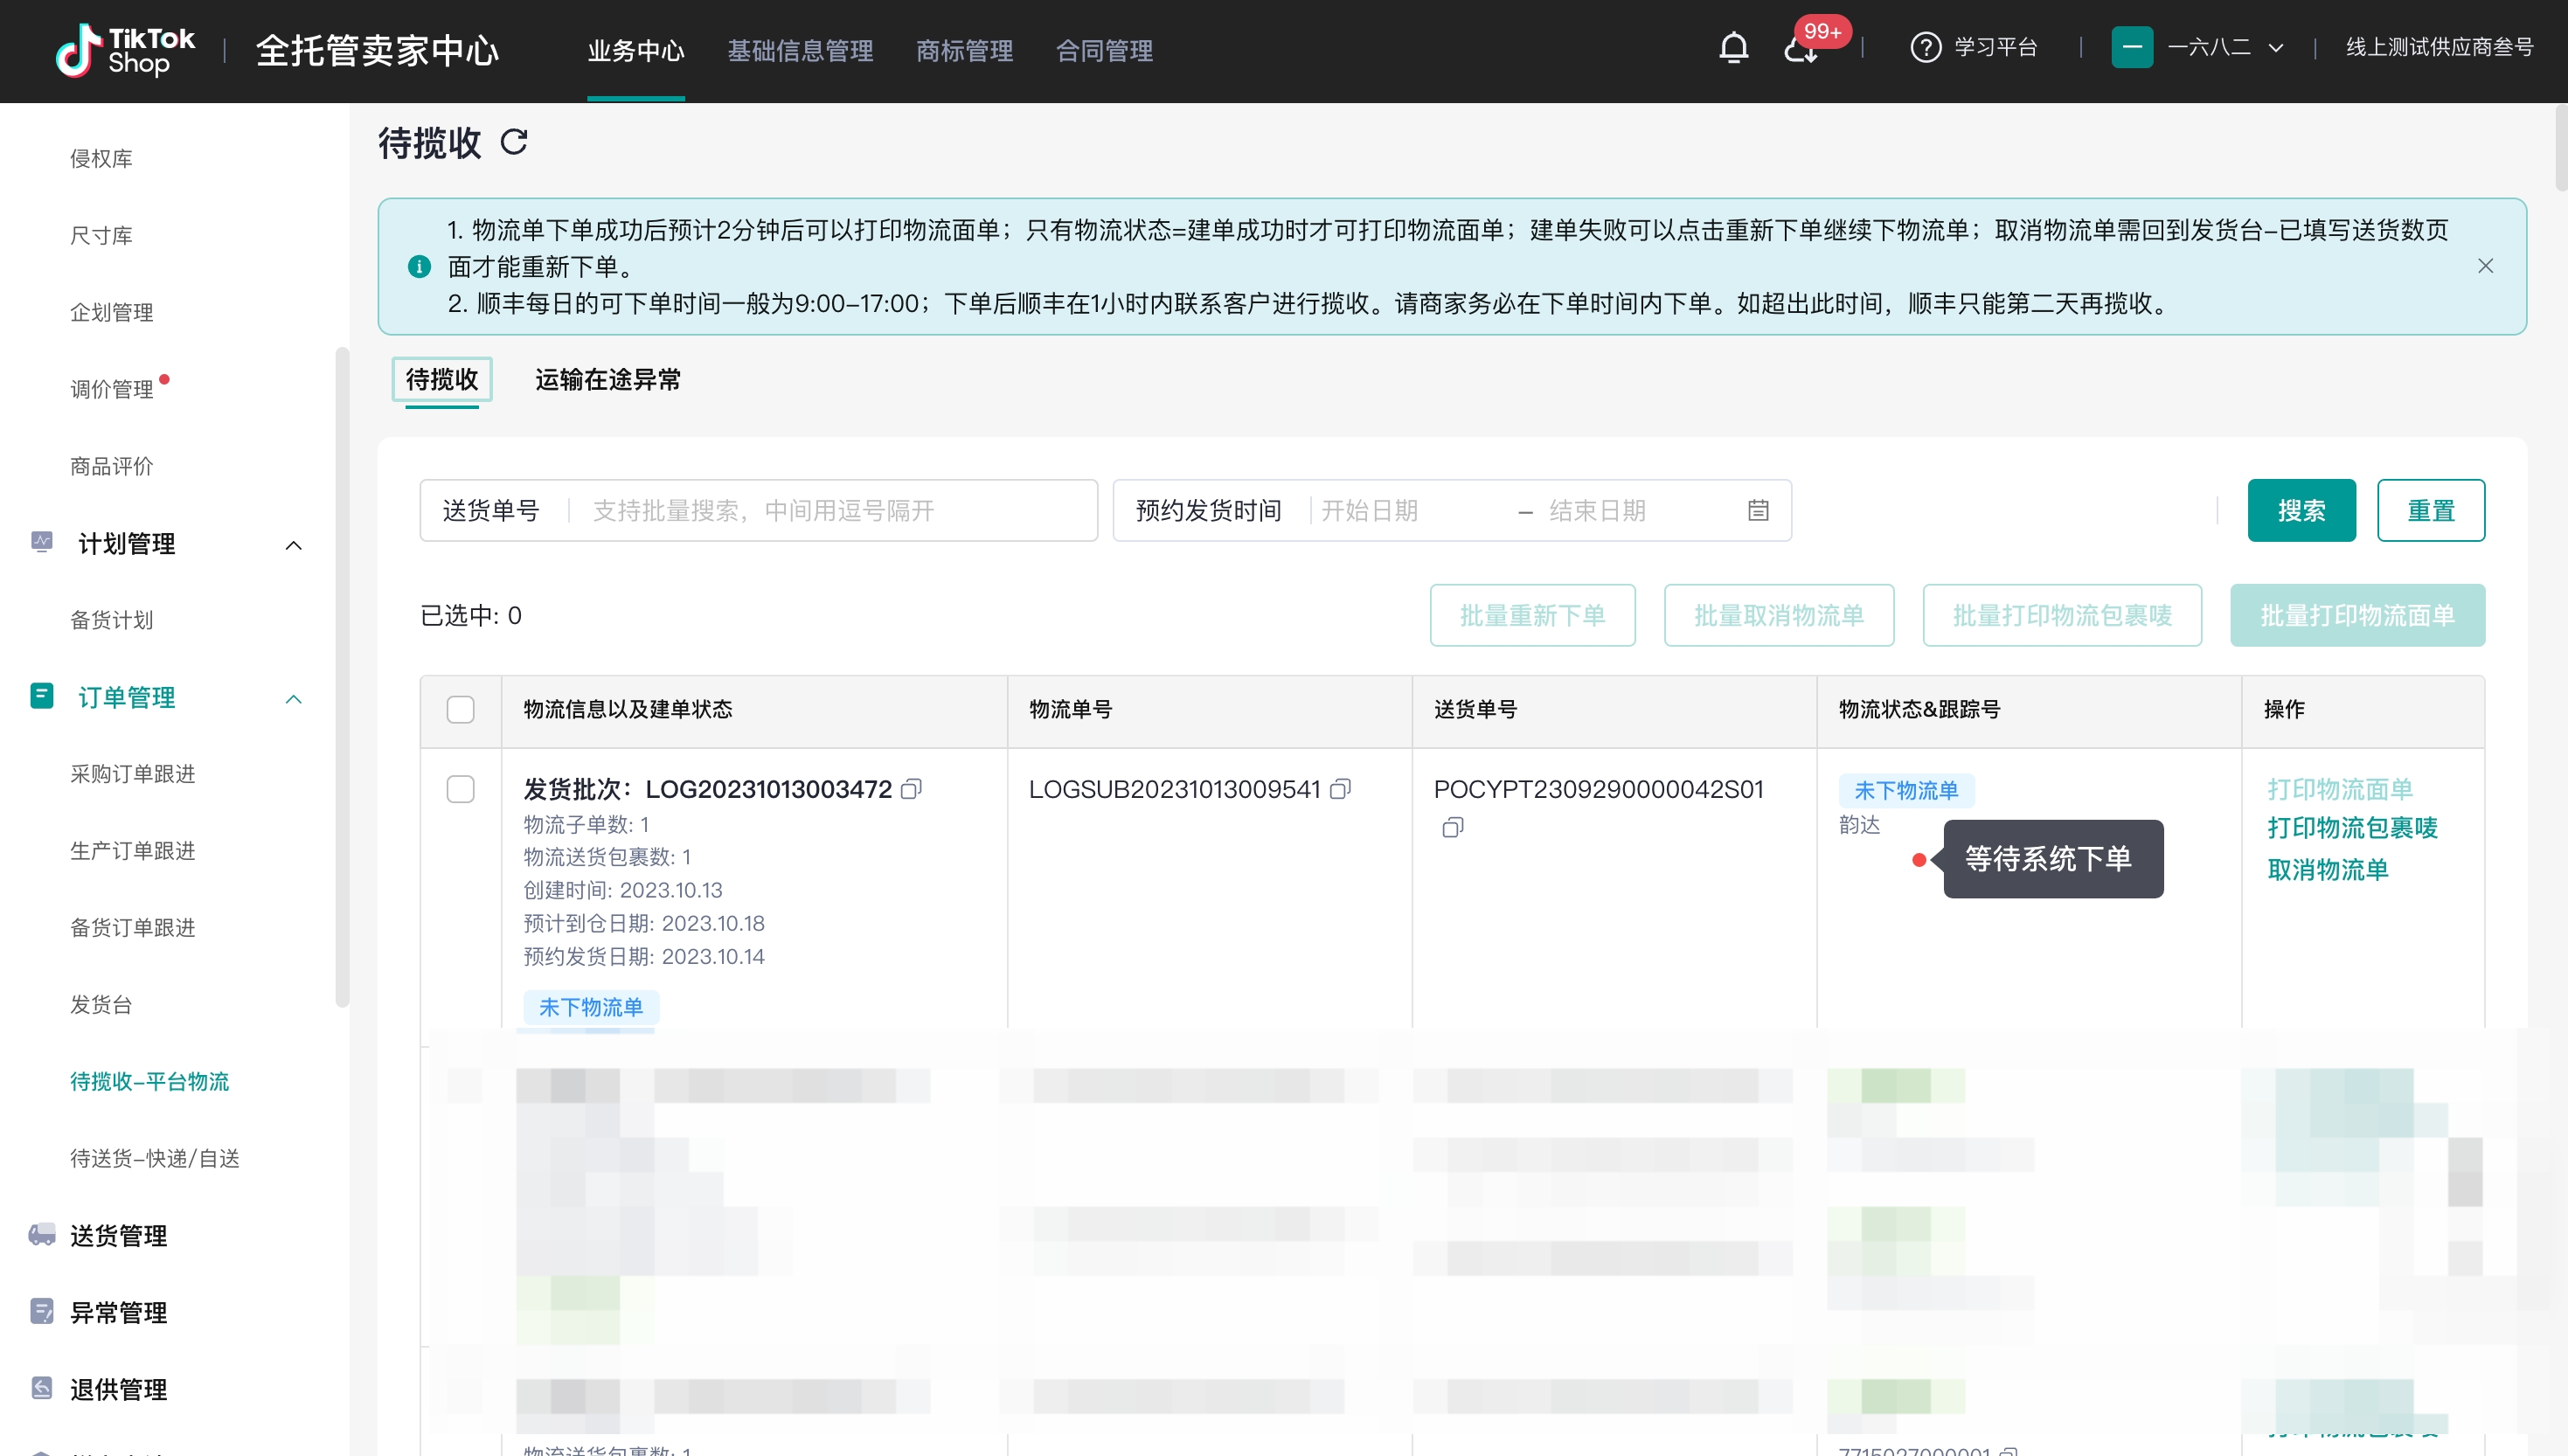Open 待送货-快递/自送 in sidebar
Image resolution: width=2568 pixels, height=1456 pixels.
coord(155,1158)
